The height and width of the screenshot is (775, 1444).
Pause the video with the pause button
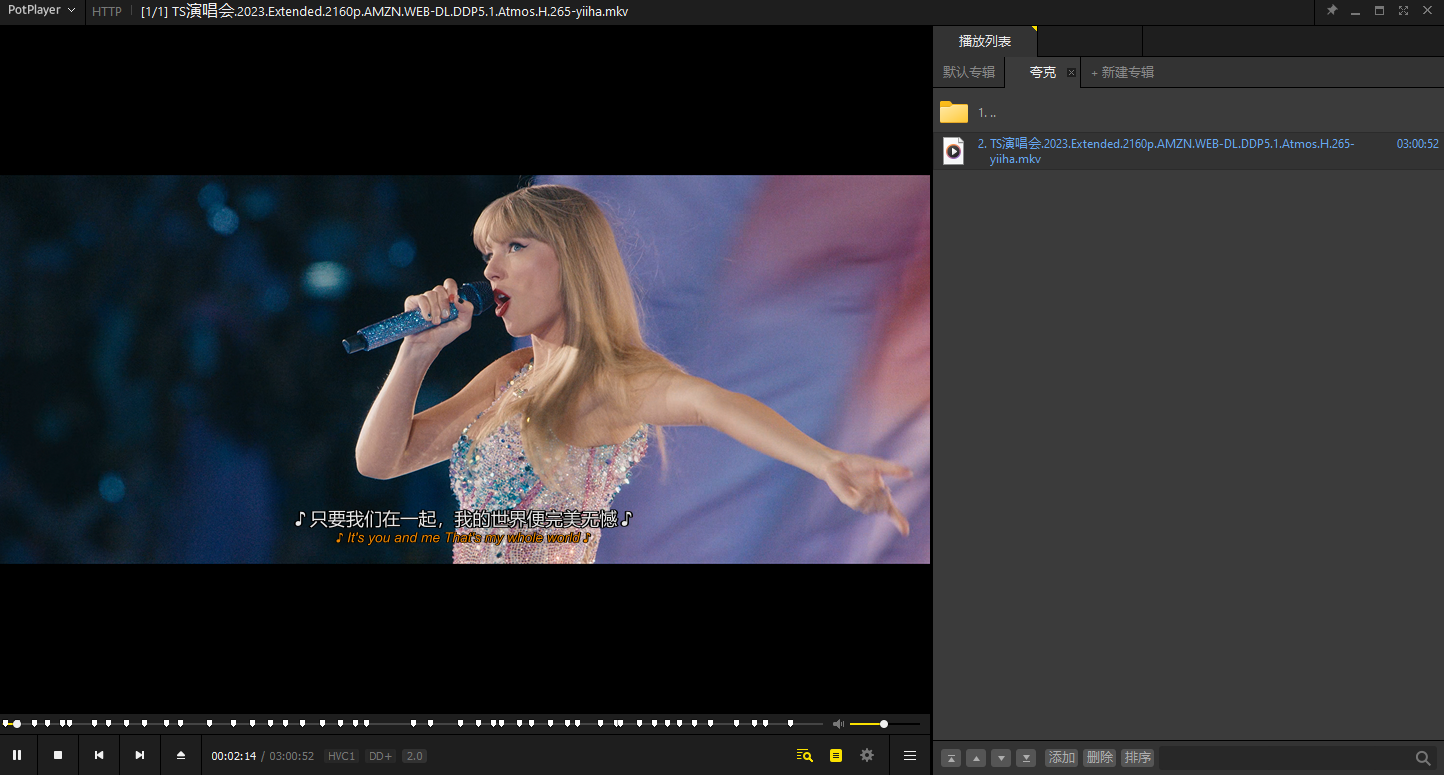coord(17,755)
